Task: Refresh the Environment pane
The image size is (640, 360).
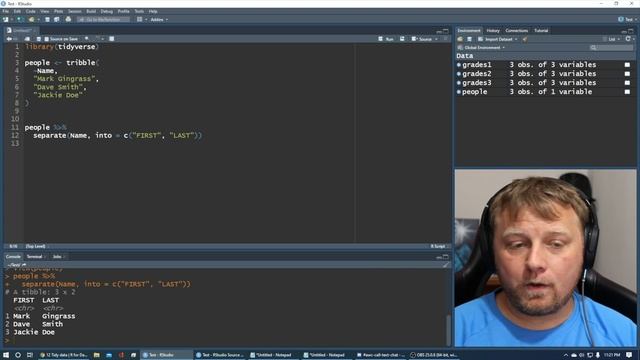Action: tap(628, 39)
